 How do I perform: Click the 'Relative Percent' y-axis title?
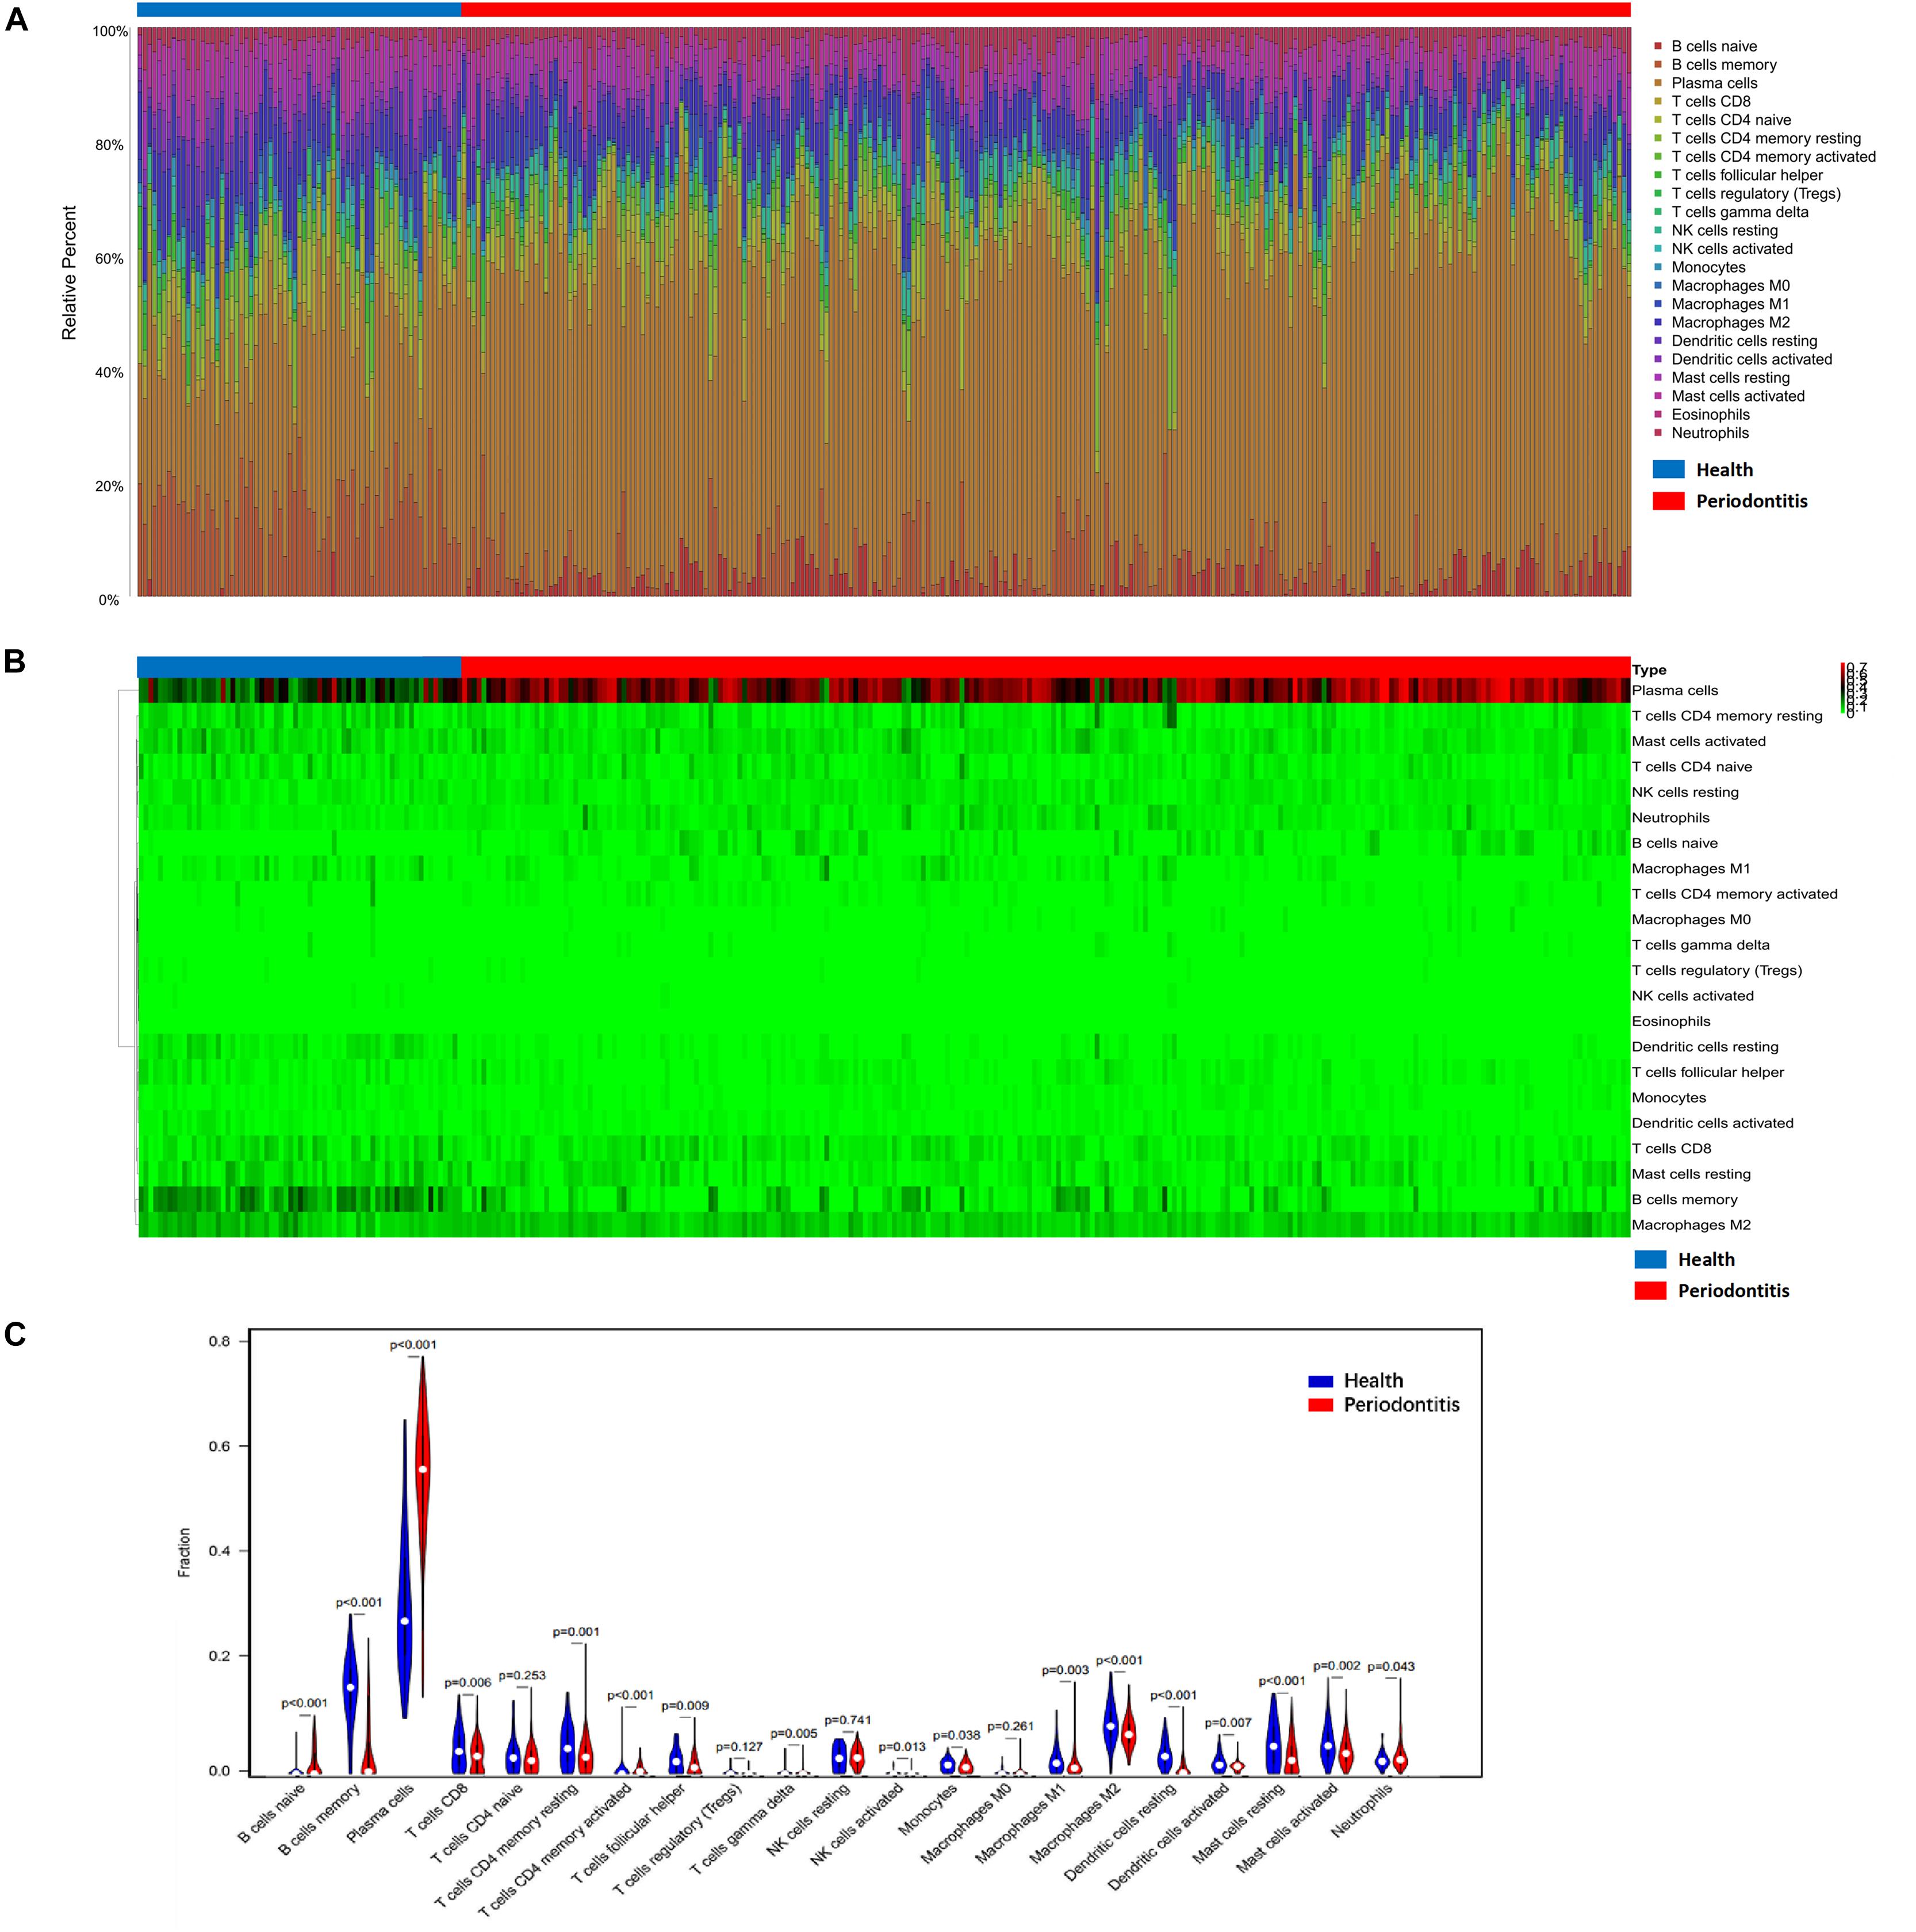[x=69, y=273]
